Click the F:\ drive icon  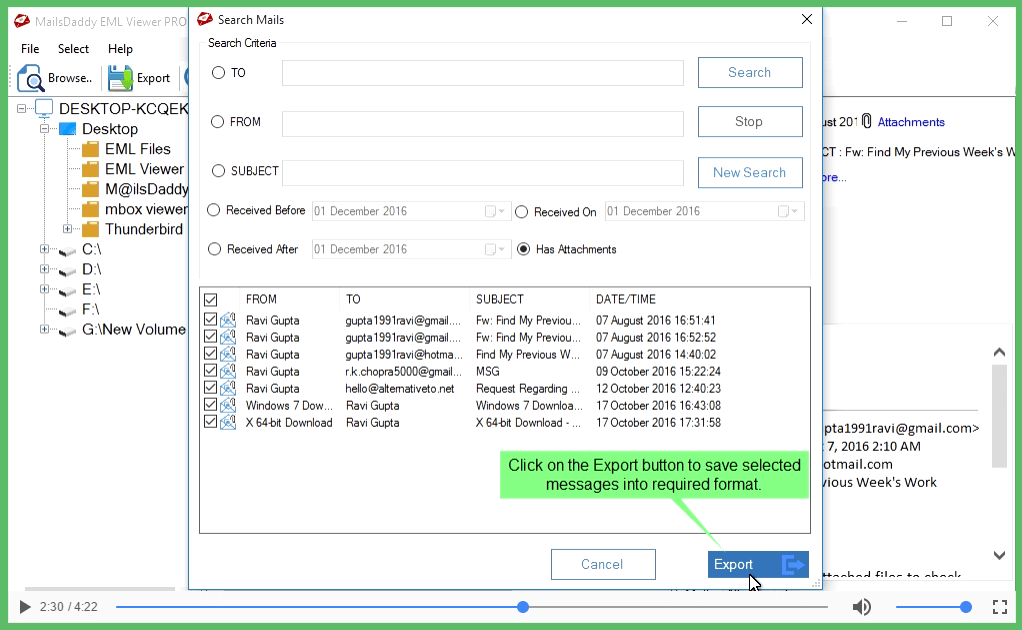tap(67, 312)
